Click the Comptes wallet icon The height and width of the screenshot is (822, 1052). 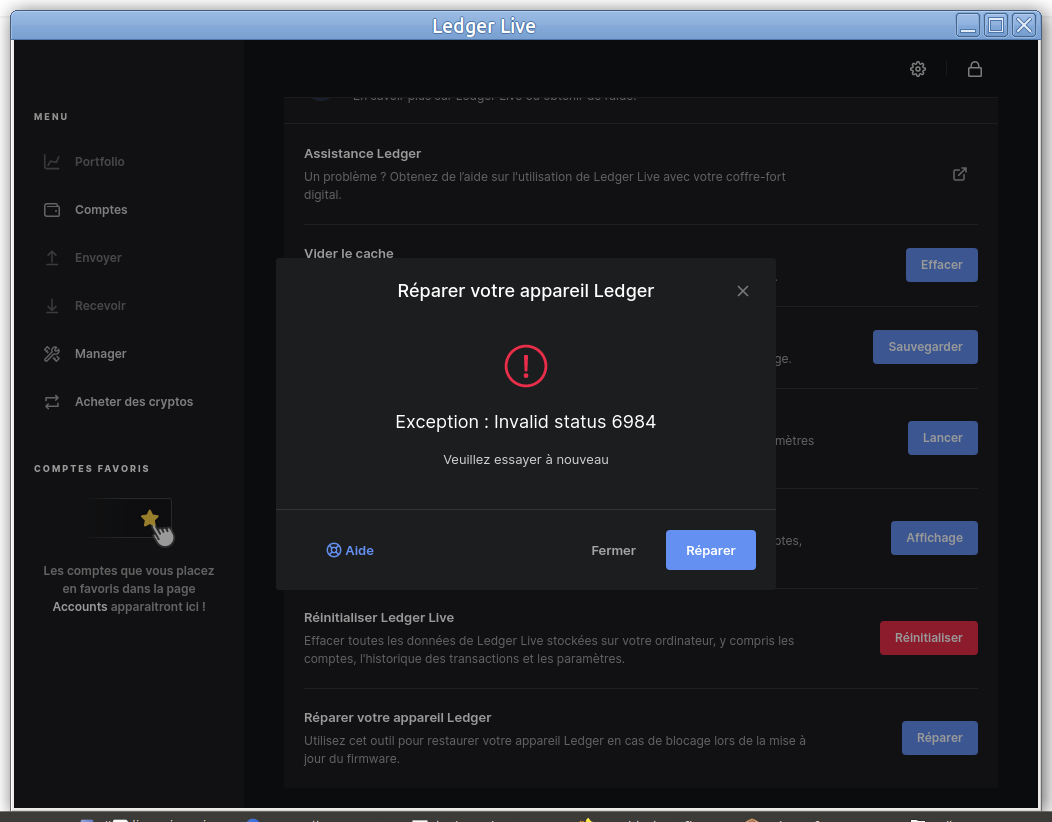tap(52, 210)
